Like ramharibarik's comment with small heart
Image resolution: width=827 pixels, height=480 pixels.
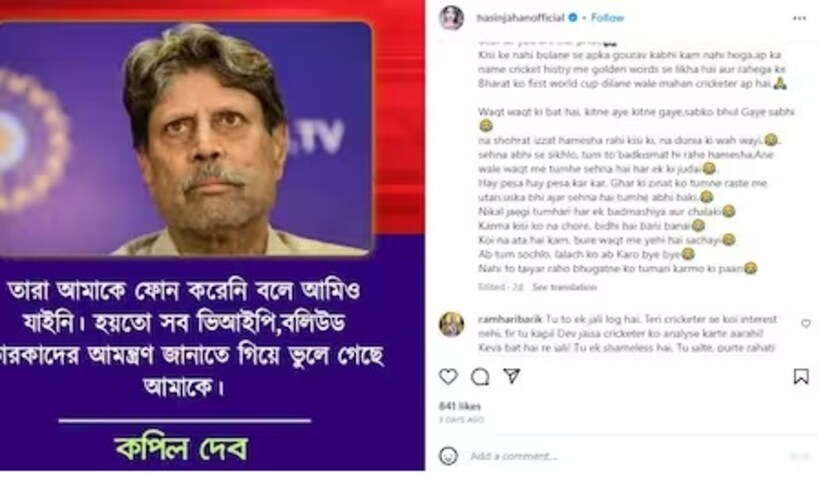[806, 323]
